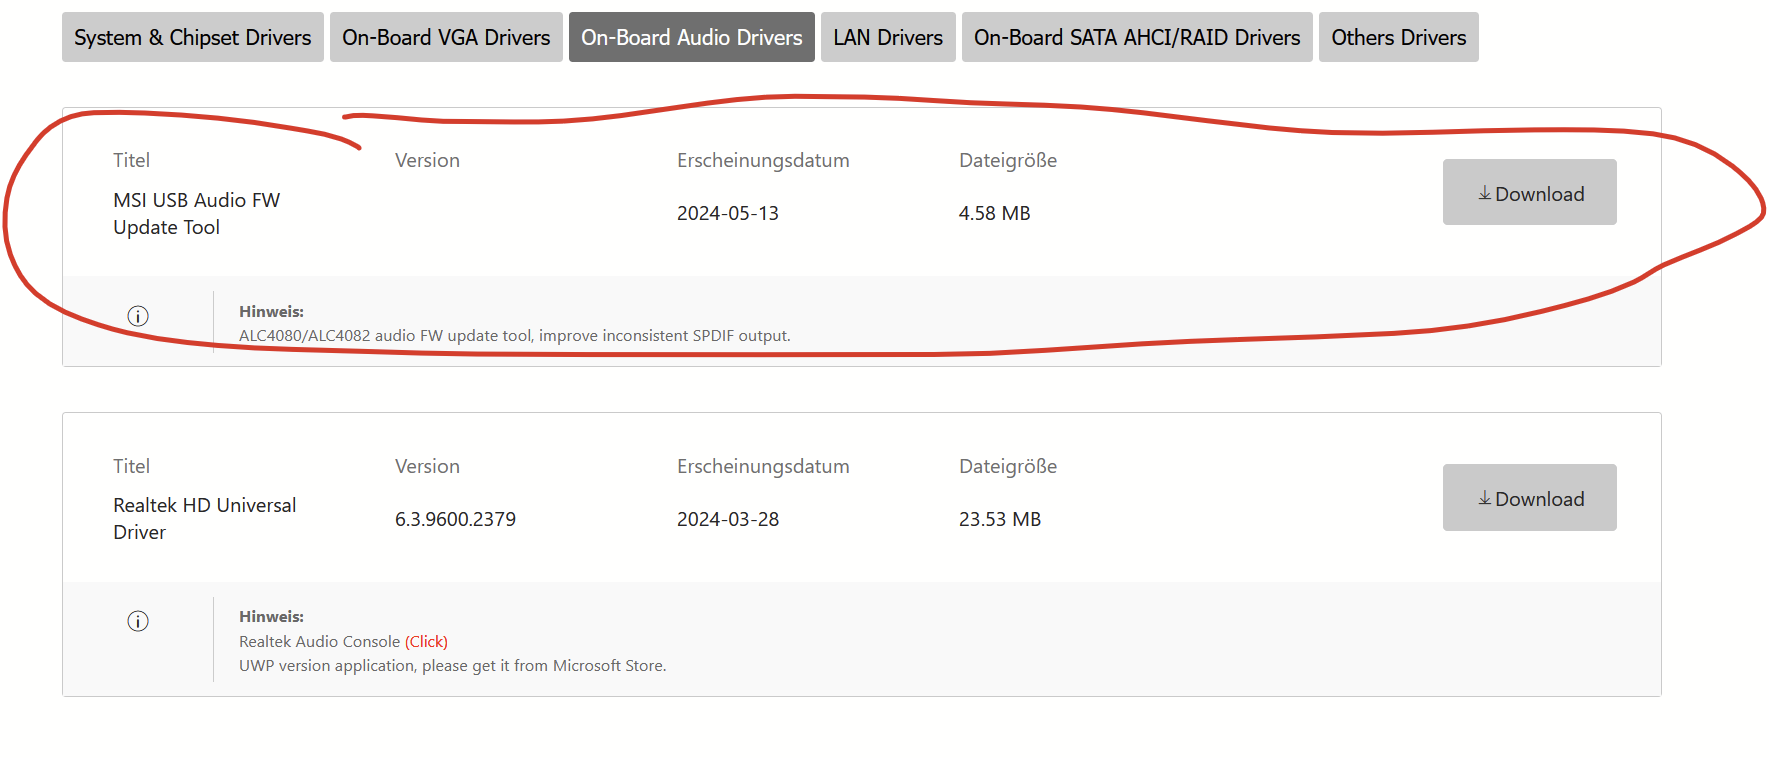
Task: Click file size 23.53 MB
Action: [1000, 519]
